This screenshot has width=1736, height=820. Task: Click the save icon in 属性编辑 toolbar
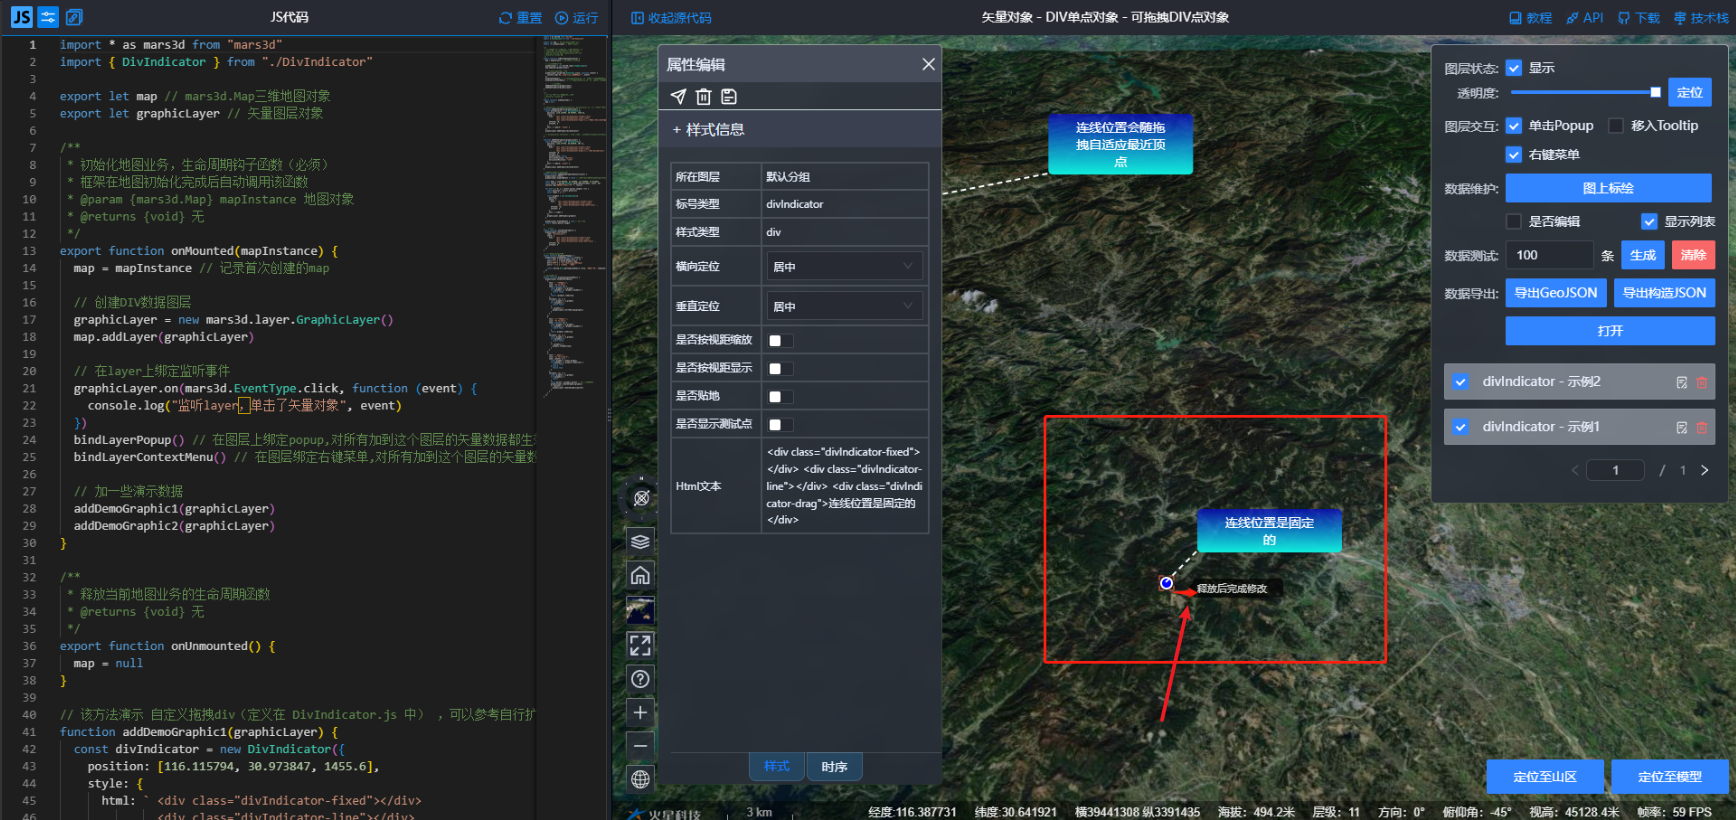729,96
